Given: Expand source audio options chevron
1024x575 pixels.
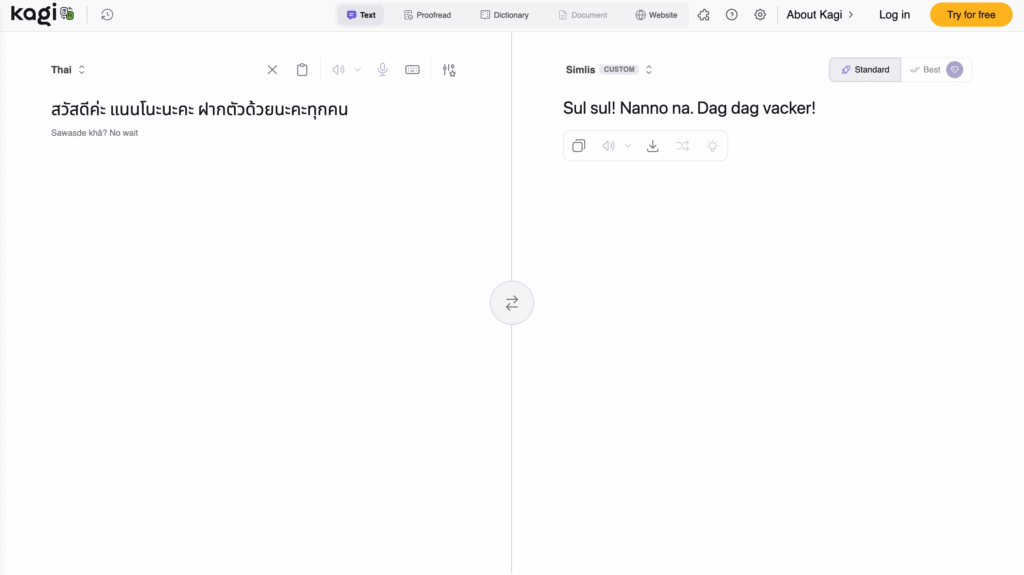Looking at the screenshot, I should pyautogui.click(x=357, y=70).
